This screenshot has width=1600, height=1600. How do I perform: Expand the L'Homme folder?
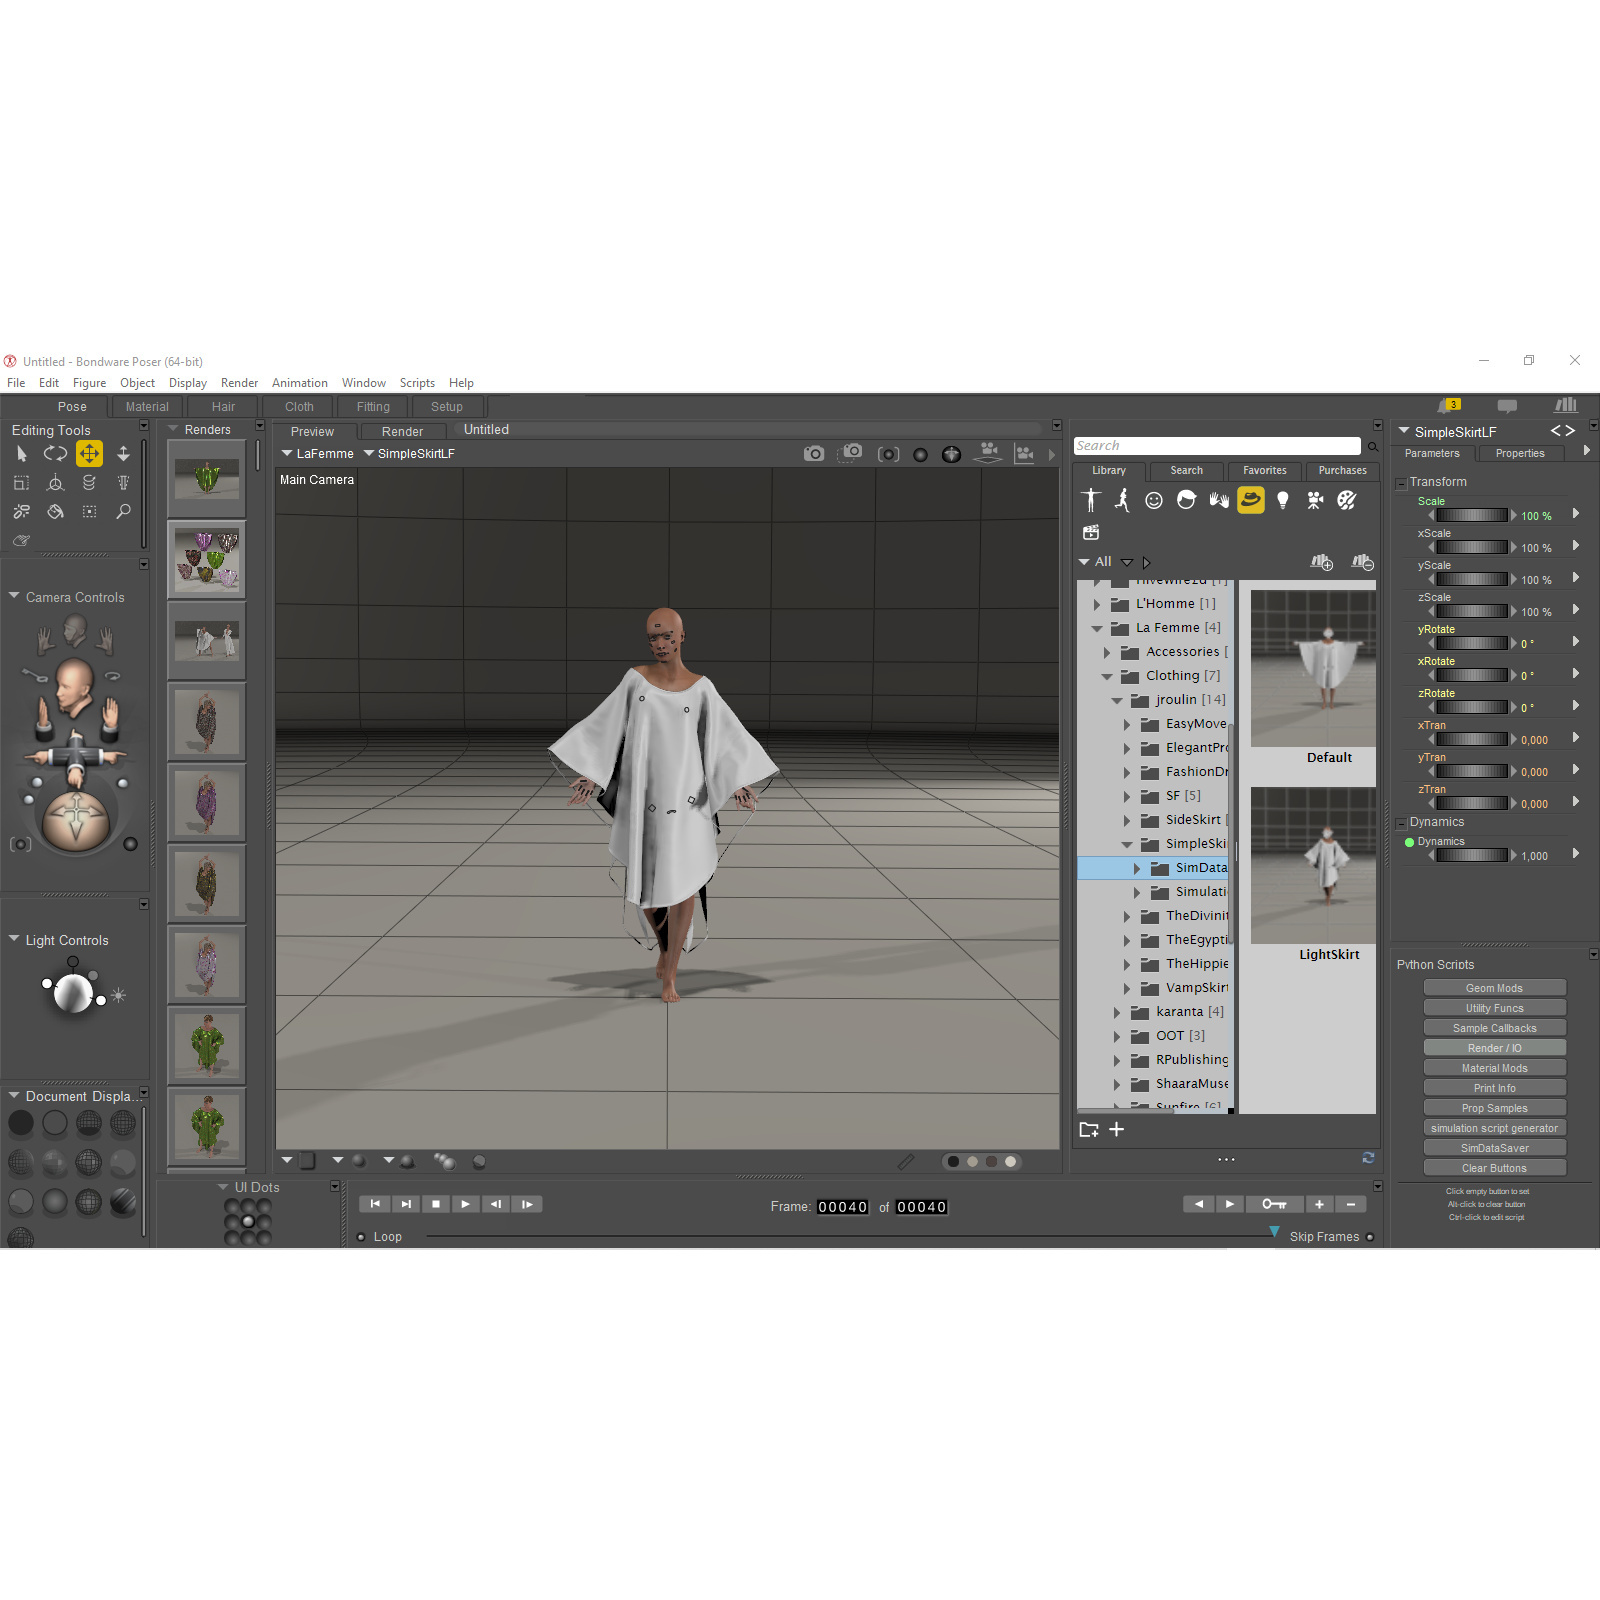(x=1097, y=604)
